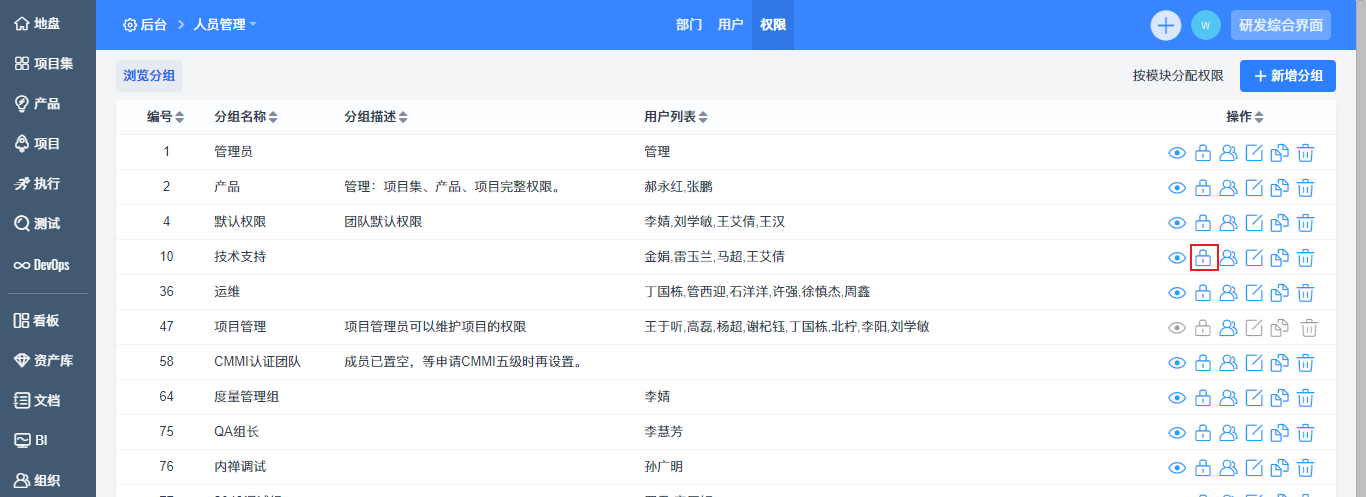The height and width of the screenshot is (497, 1366).
Task: Sort by 分组名称 column header
Action: (245, 117)
